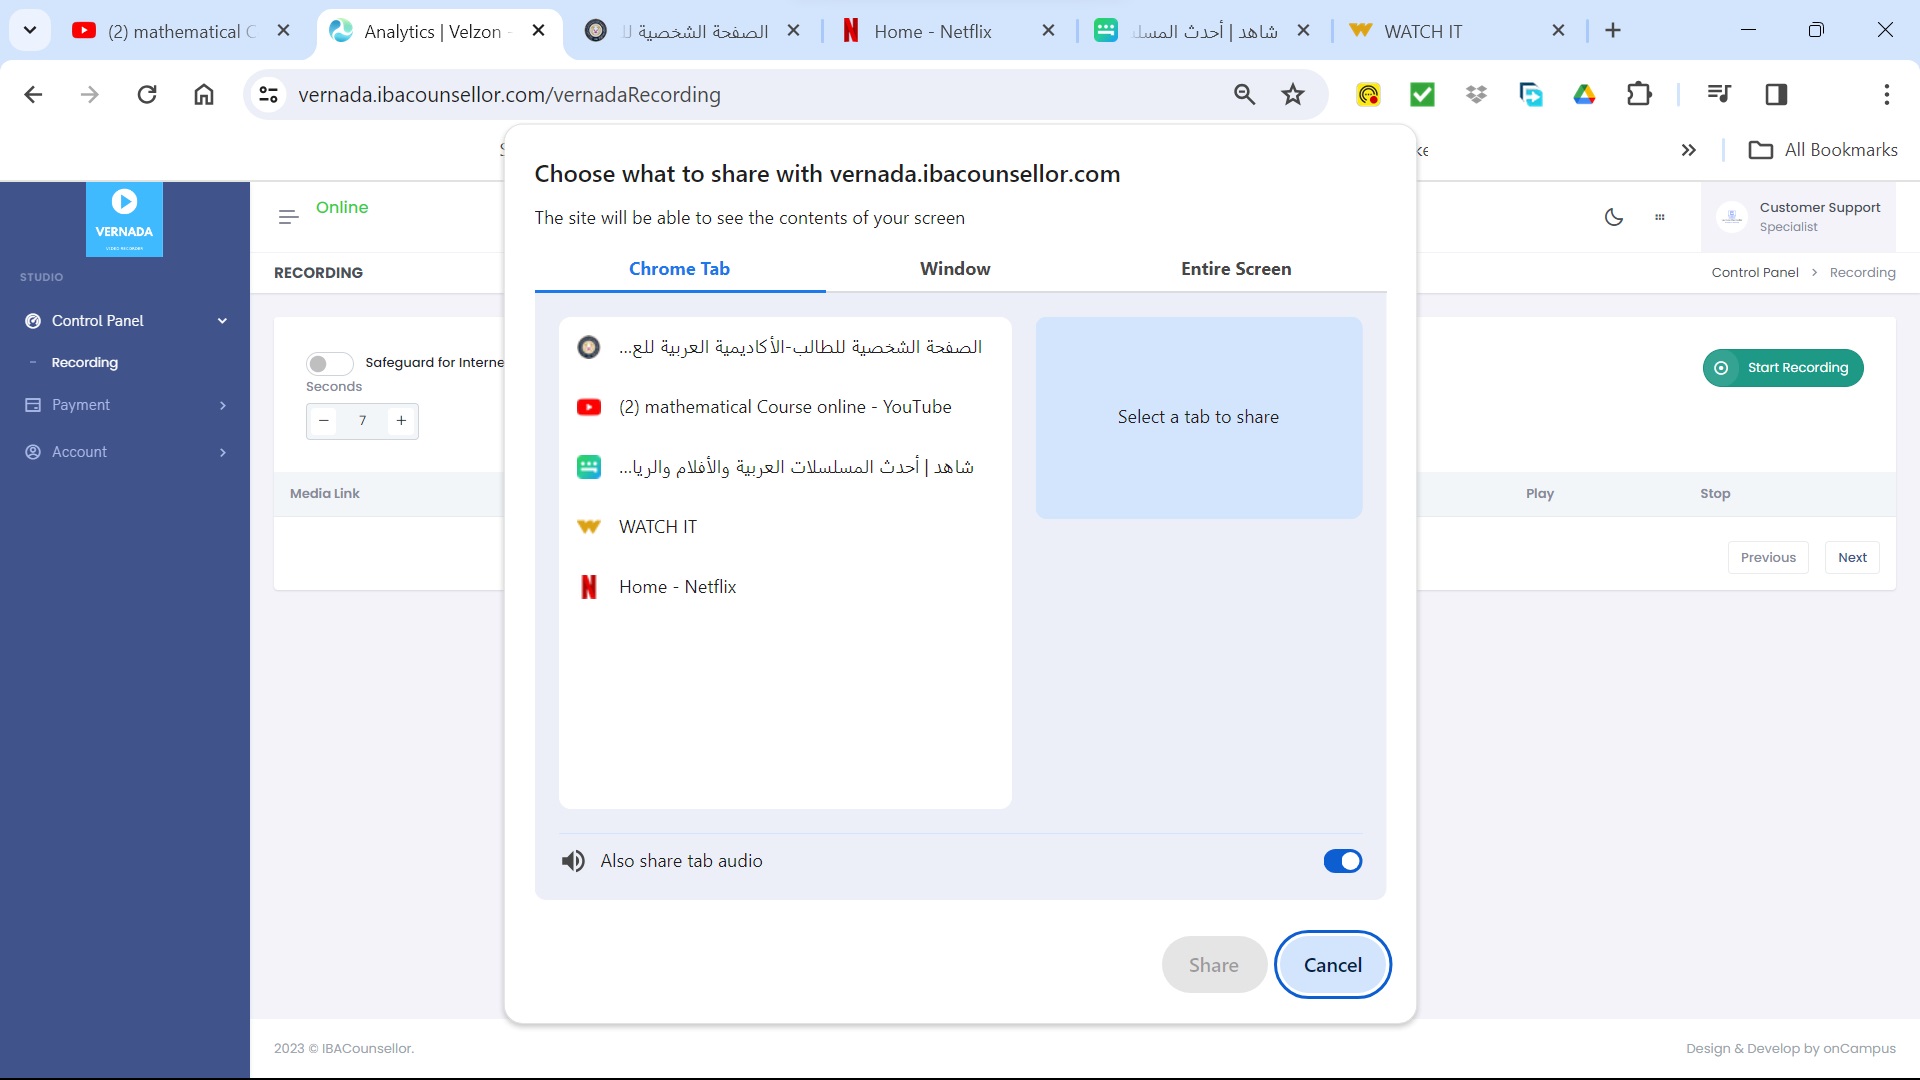Open the side panel icon

(x=1776, y=95)
